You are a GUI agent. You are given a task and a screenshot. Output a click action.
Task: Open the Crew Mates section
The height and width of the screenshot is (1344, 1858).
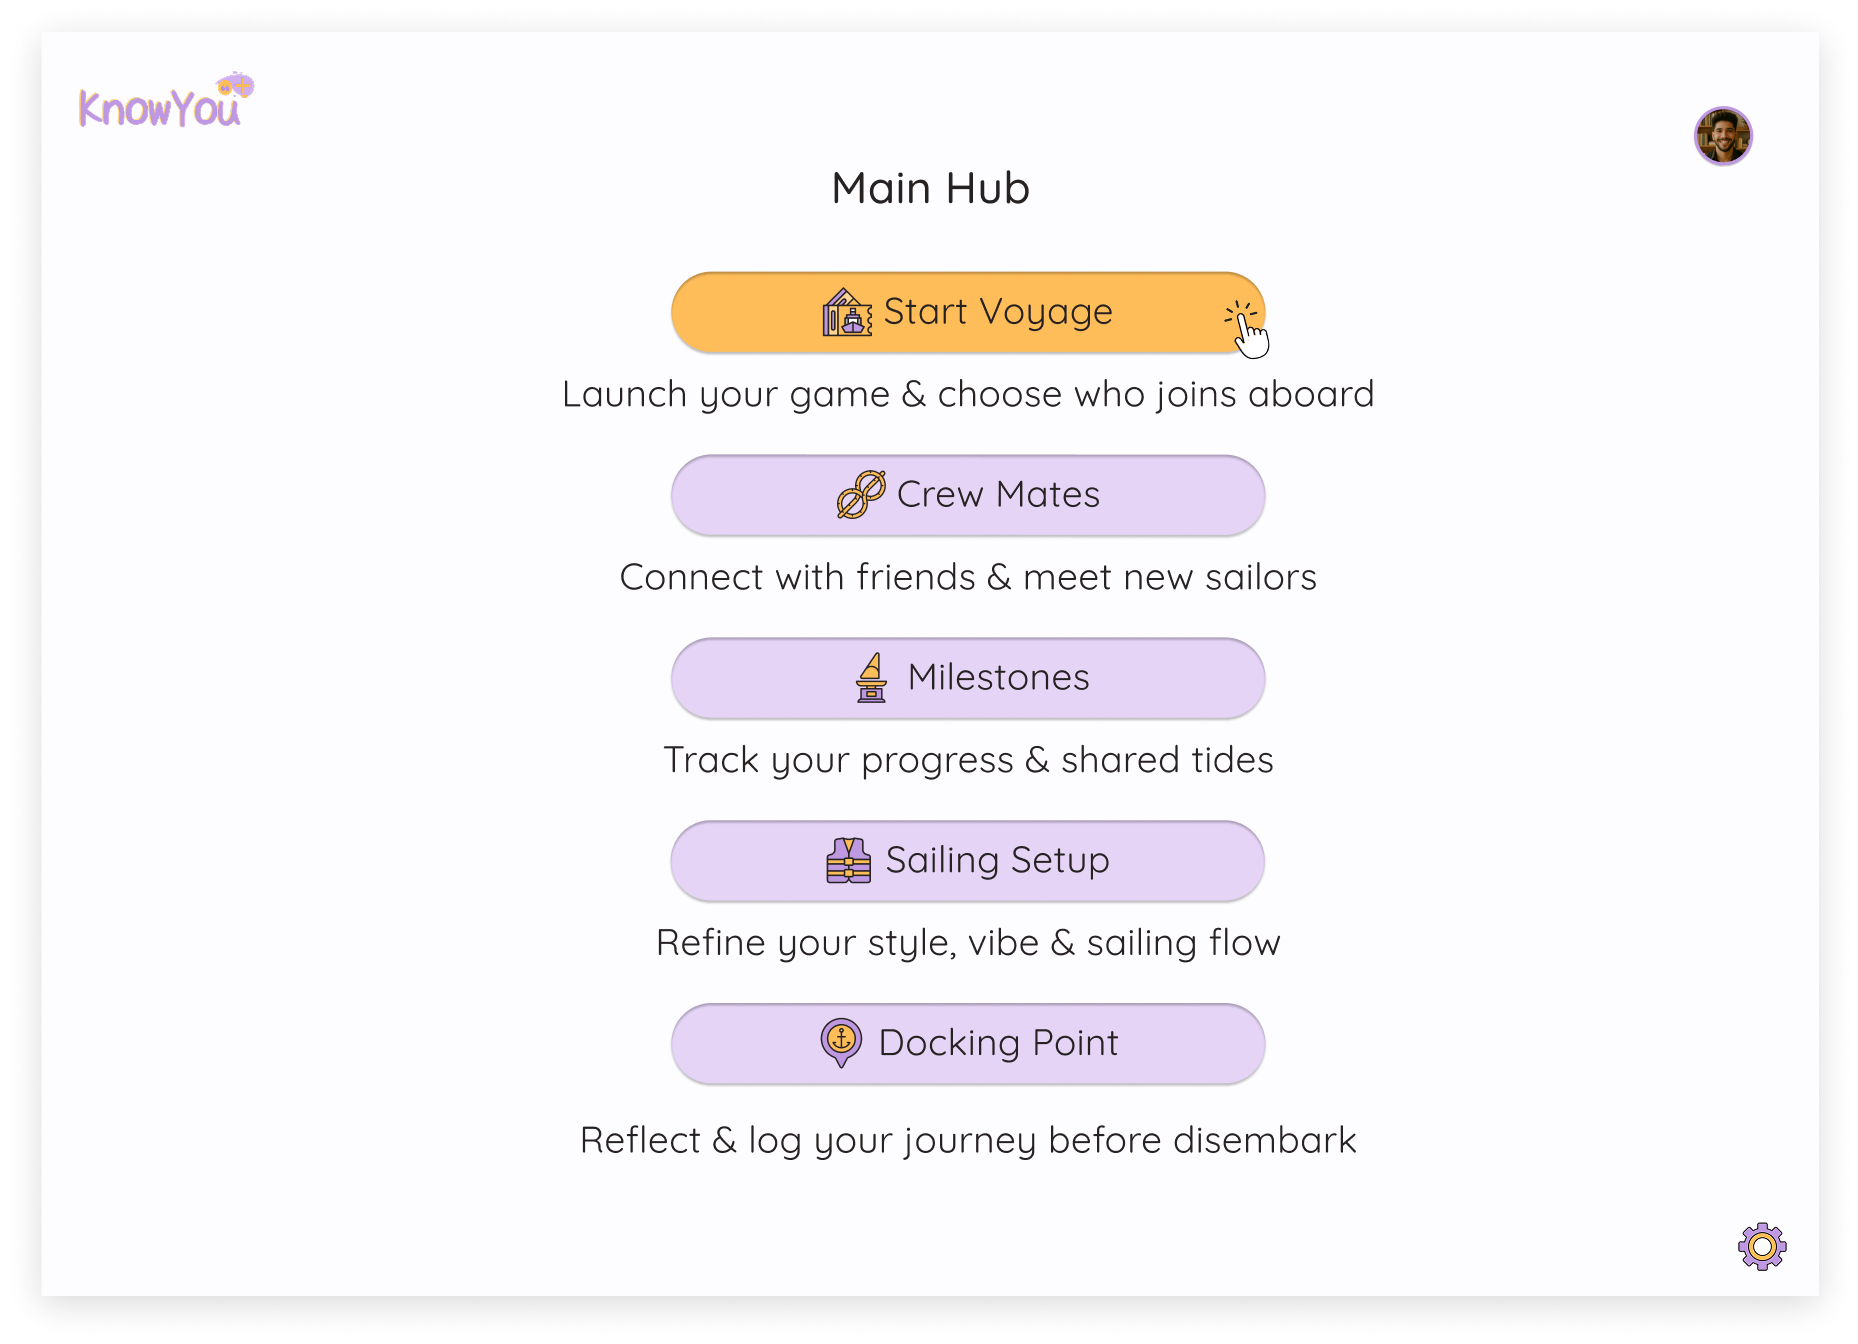coord(968,496)
